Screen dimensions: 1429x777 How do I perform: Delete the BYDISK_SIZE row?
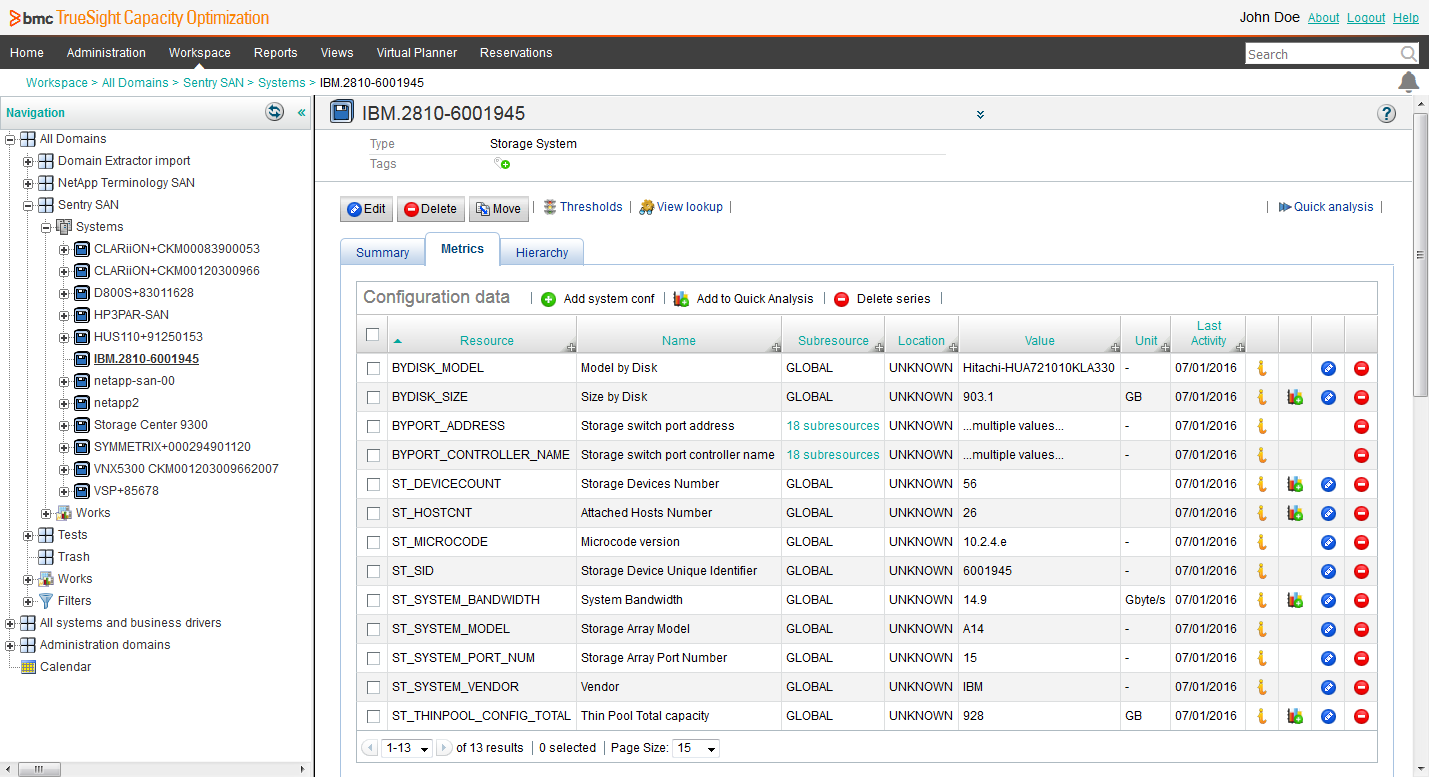[1361, 397]
